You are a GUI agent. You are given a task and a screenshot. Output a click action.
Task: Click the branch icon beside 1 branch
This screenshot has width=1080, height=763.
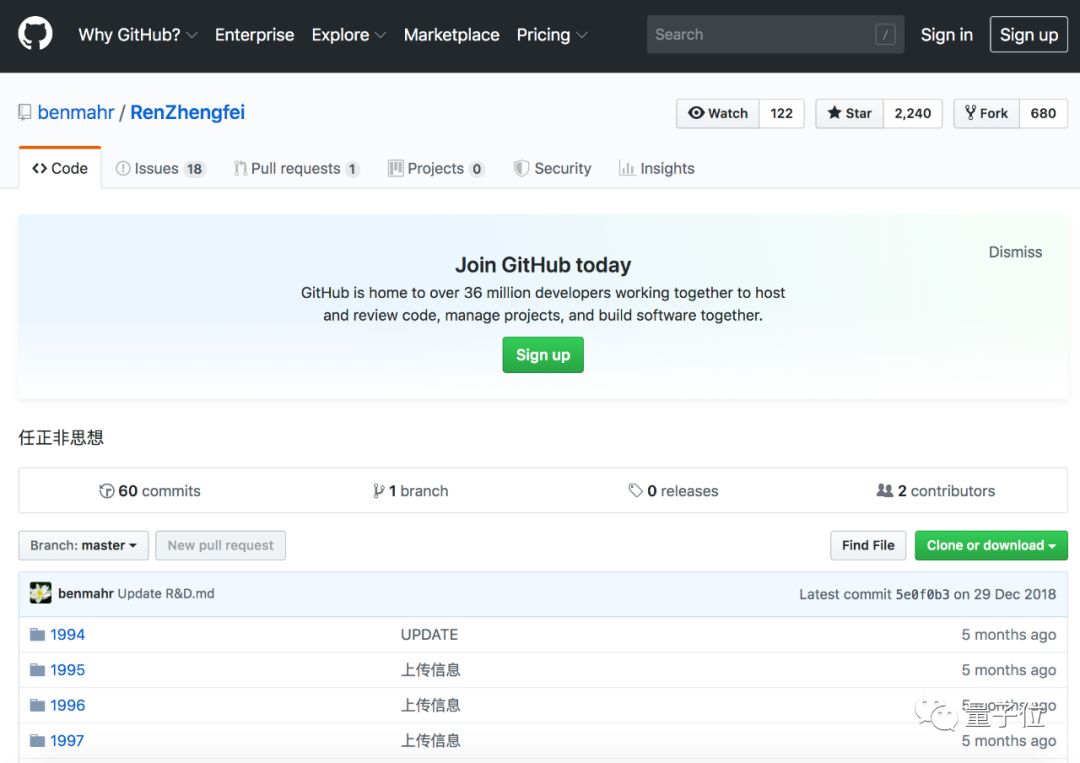click(379, 491)
